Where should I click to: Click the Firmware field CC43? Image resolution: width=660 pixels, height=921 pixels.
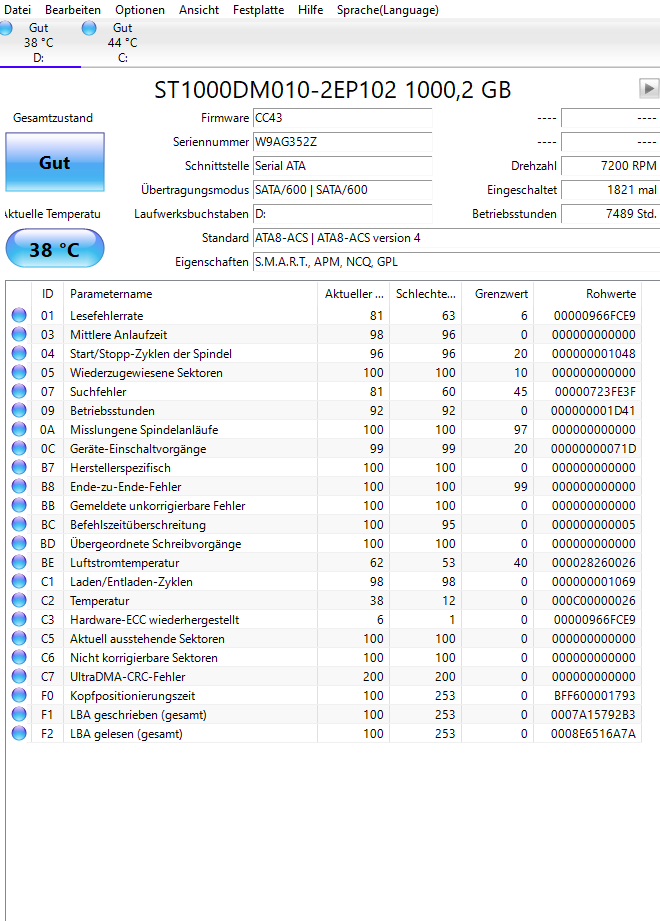(342, 118)
